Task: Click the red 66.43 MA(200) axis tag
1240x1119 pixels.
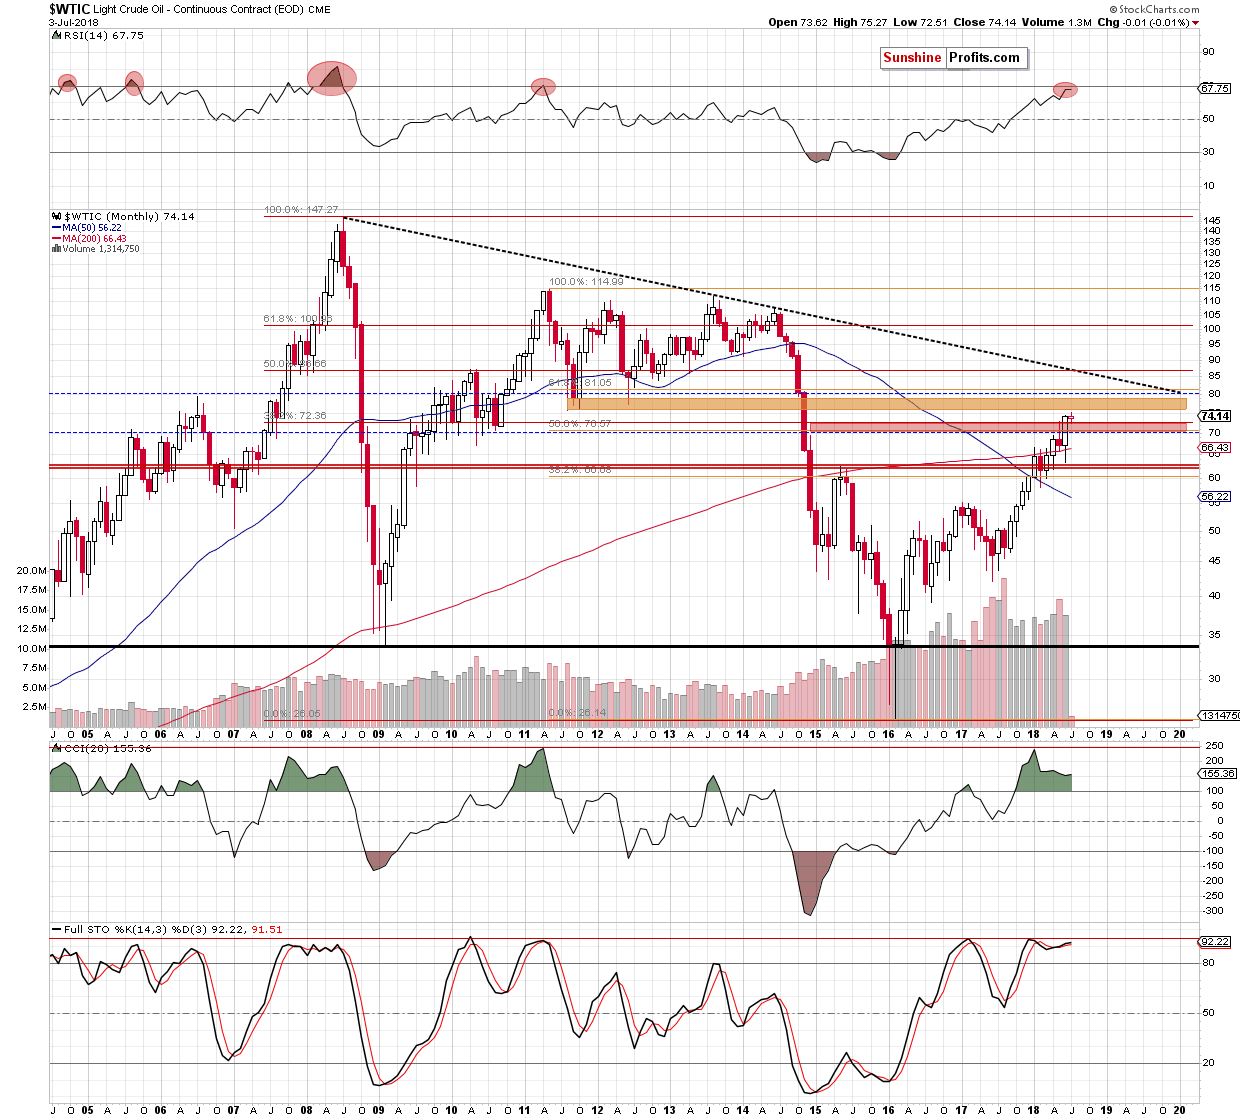Action: [x=1214, y=448]
